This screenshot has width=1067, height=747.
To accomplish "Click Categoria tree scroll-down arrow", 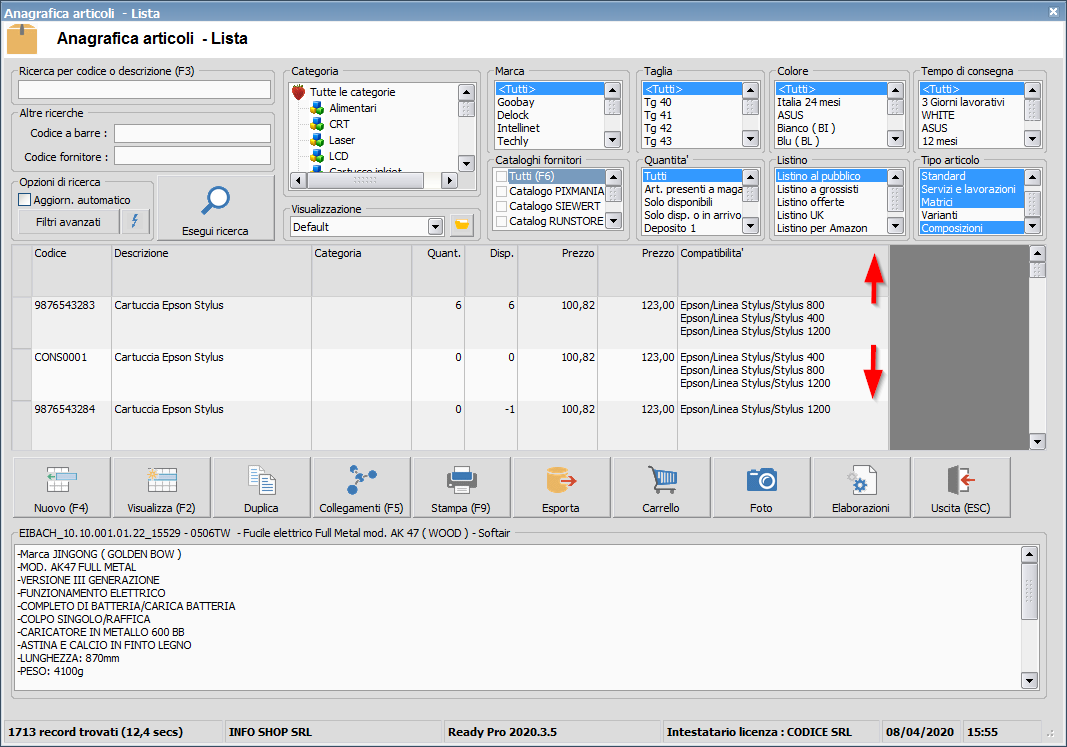I will (x=466, y=163).
